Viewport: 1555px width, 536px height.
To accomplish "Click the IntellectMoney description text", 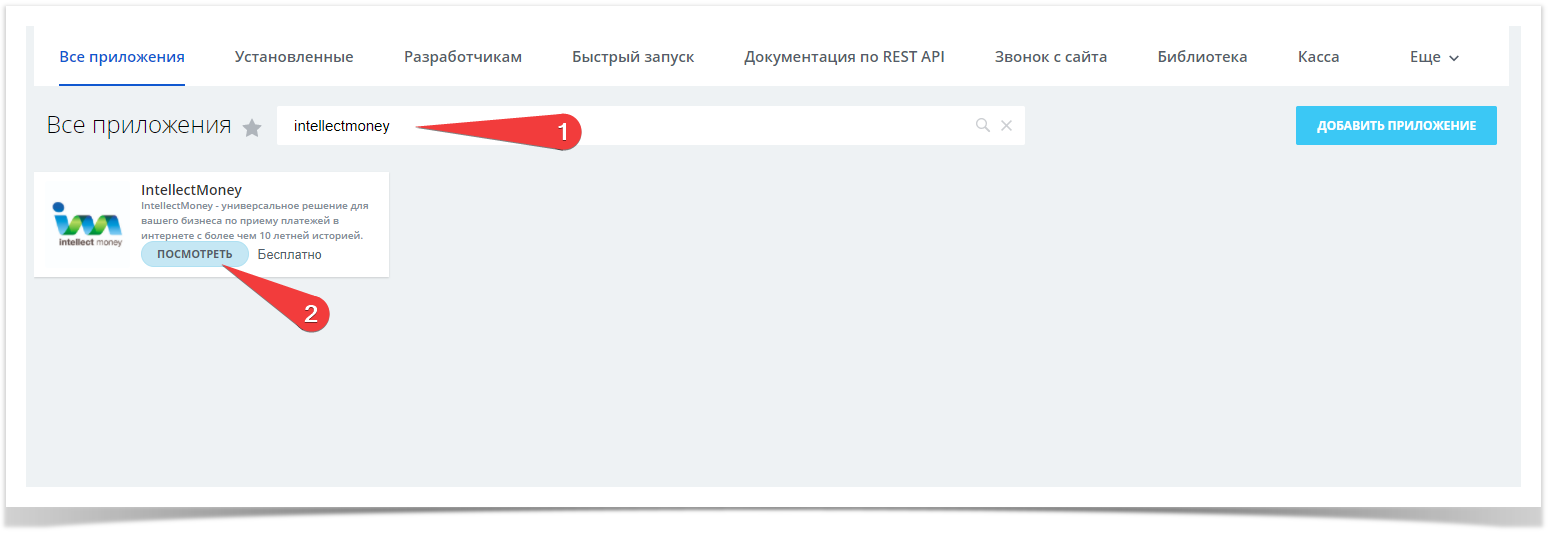I will pyautogui.click(x=254, y=220).
